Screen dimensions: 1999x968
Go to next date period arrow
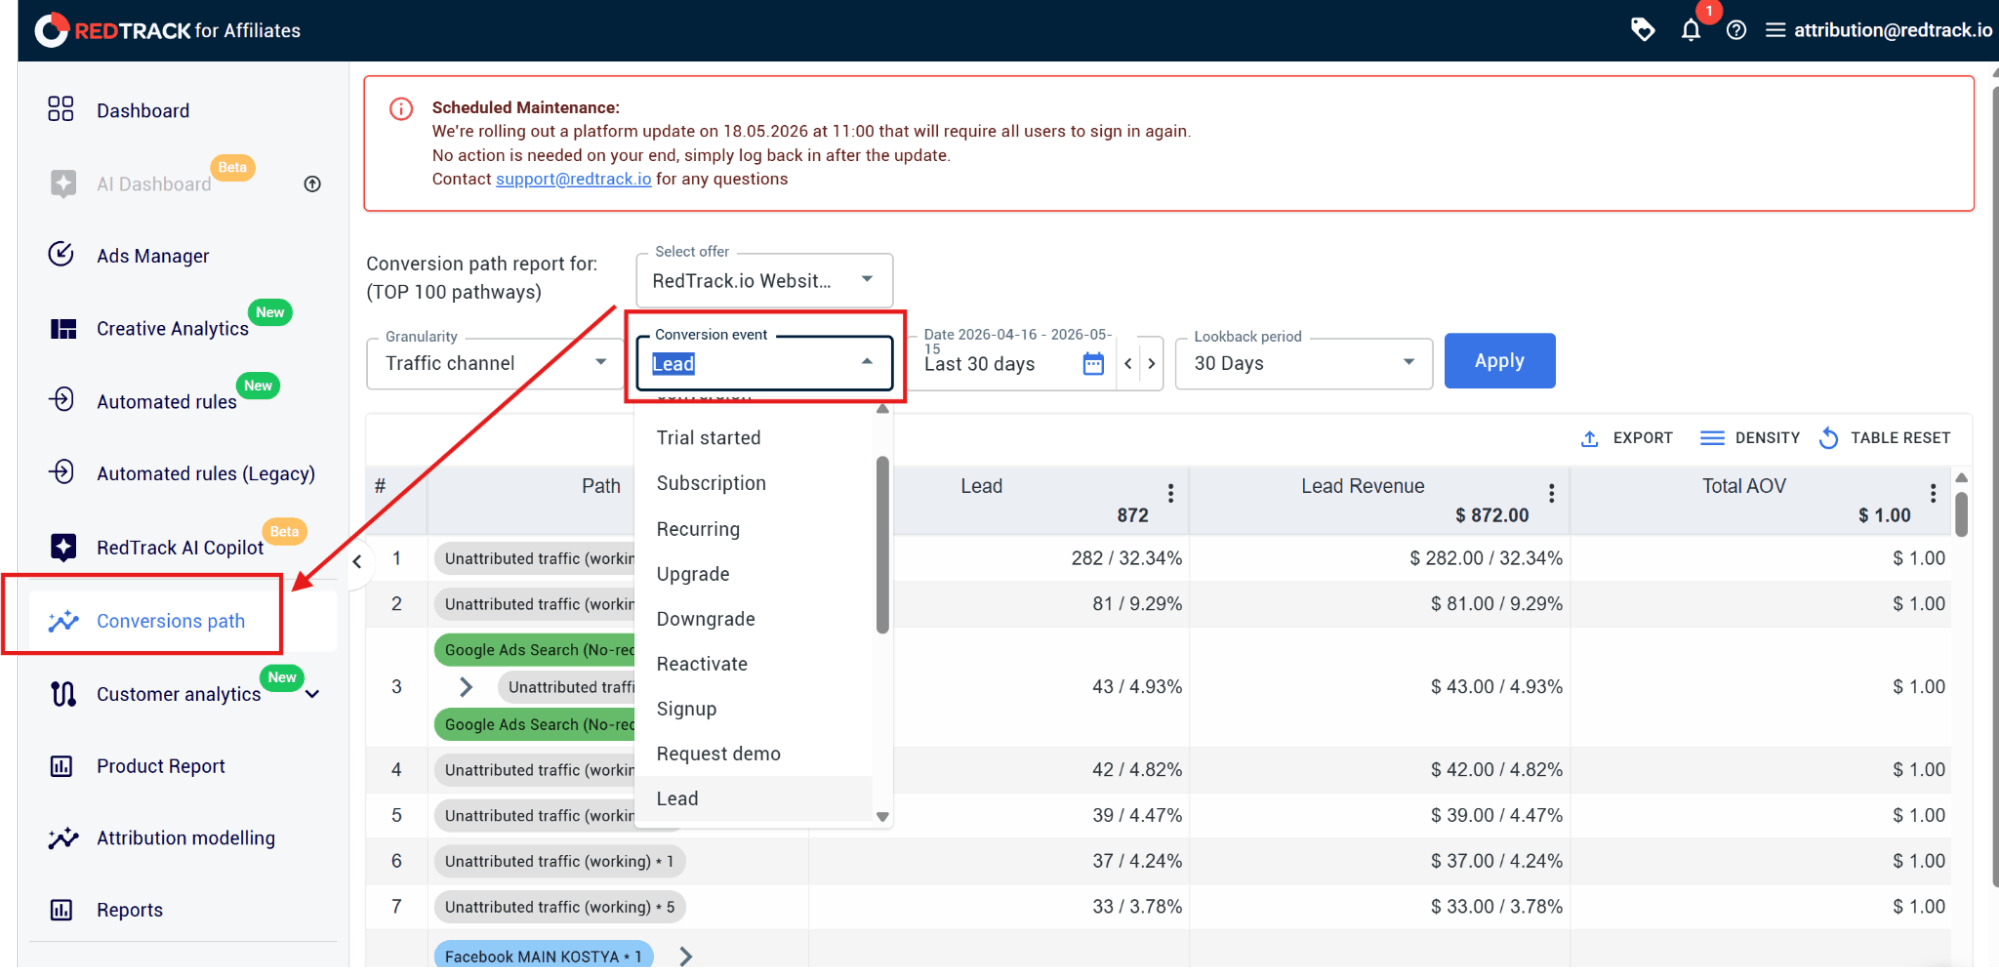point(1152,364)
